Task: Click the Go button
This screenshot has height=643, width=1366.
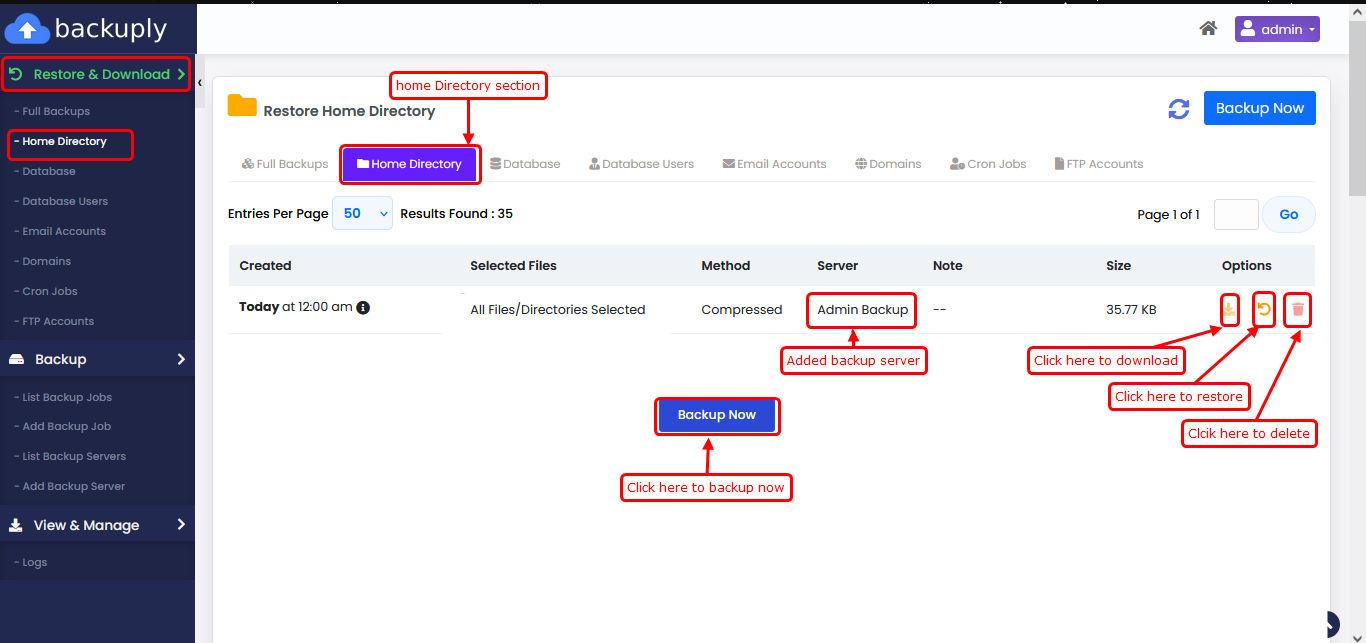Action: point(1289,214)
